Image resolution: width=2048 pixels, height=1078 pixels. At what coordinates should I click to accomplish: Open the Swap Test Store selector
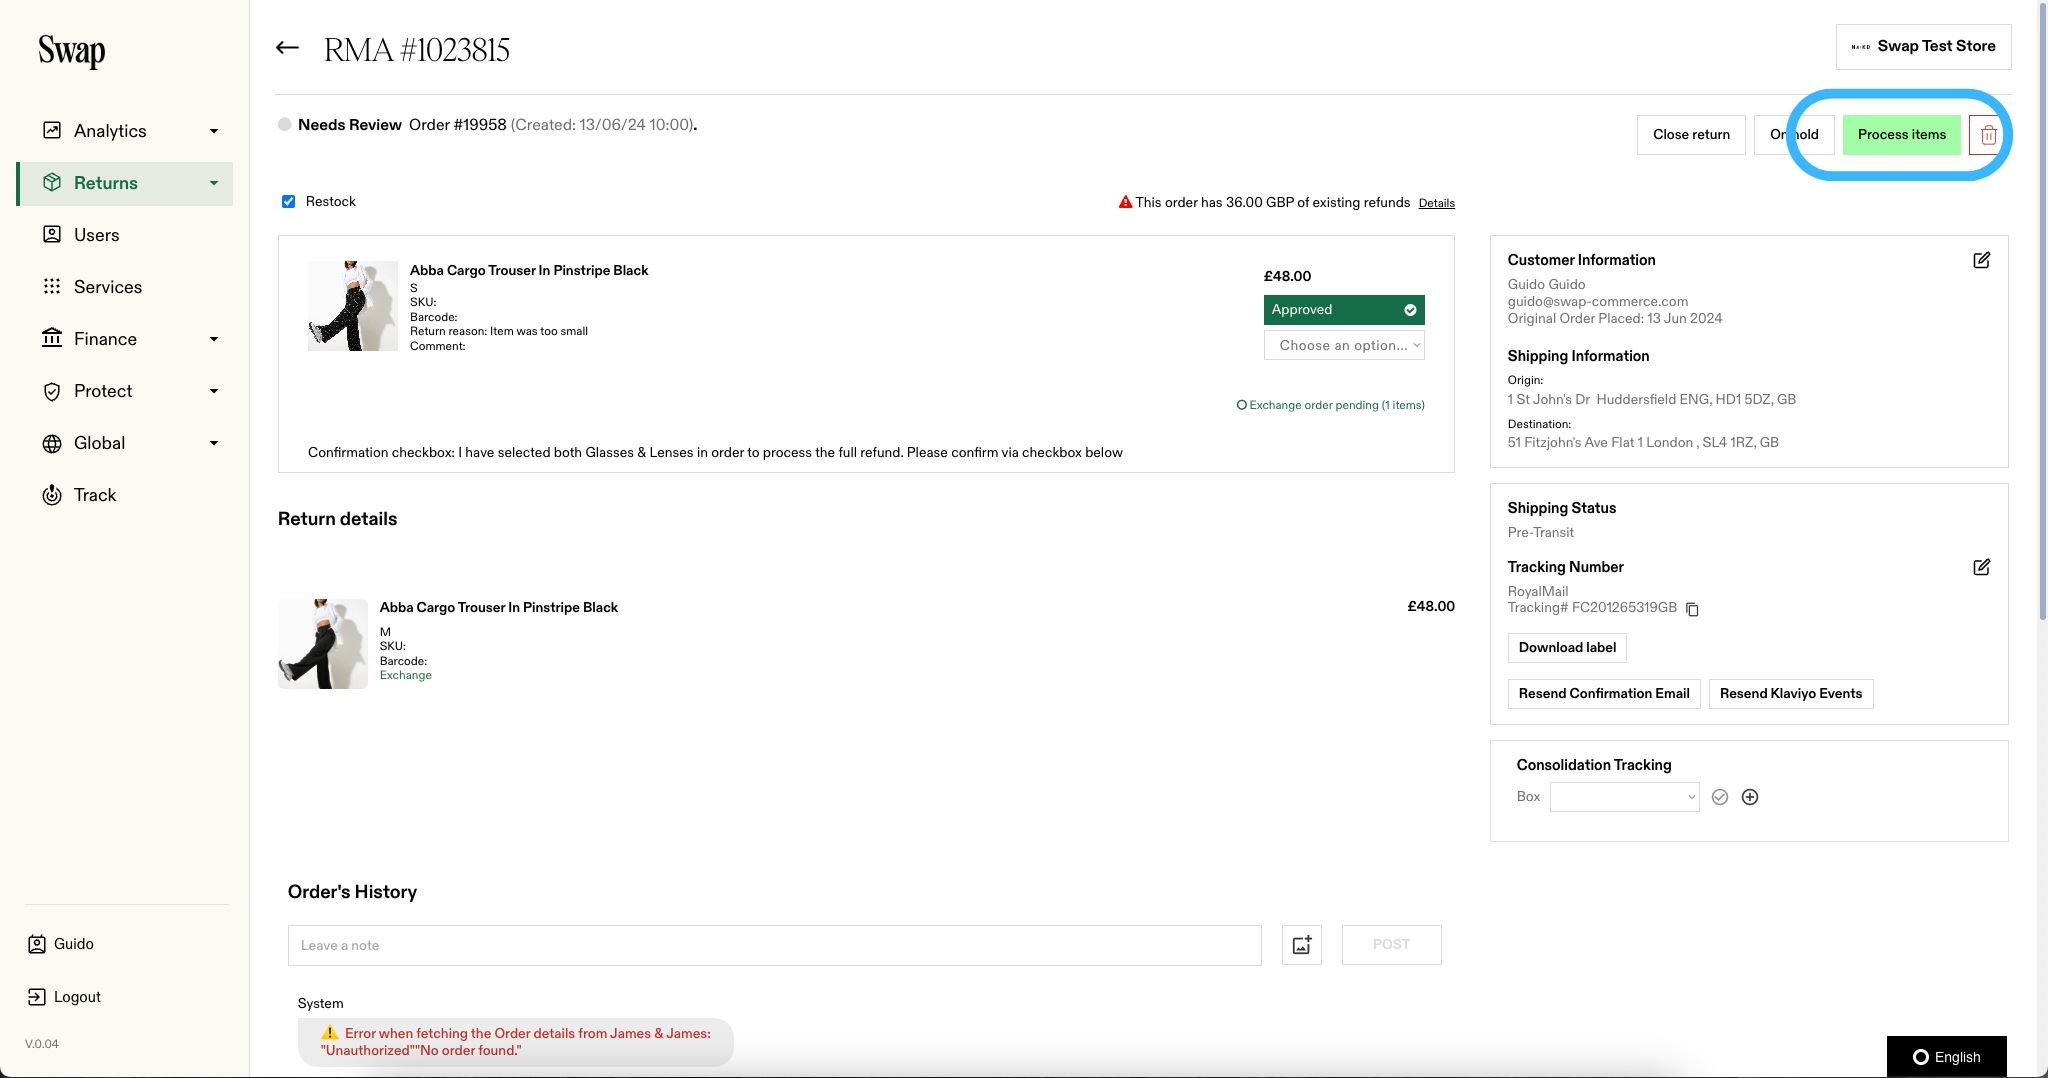point(1923,47)
